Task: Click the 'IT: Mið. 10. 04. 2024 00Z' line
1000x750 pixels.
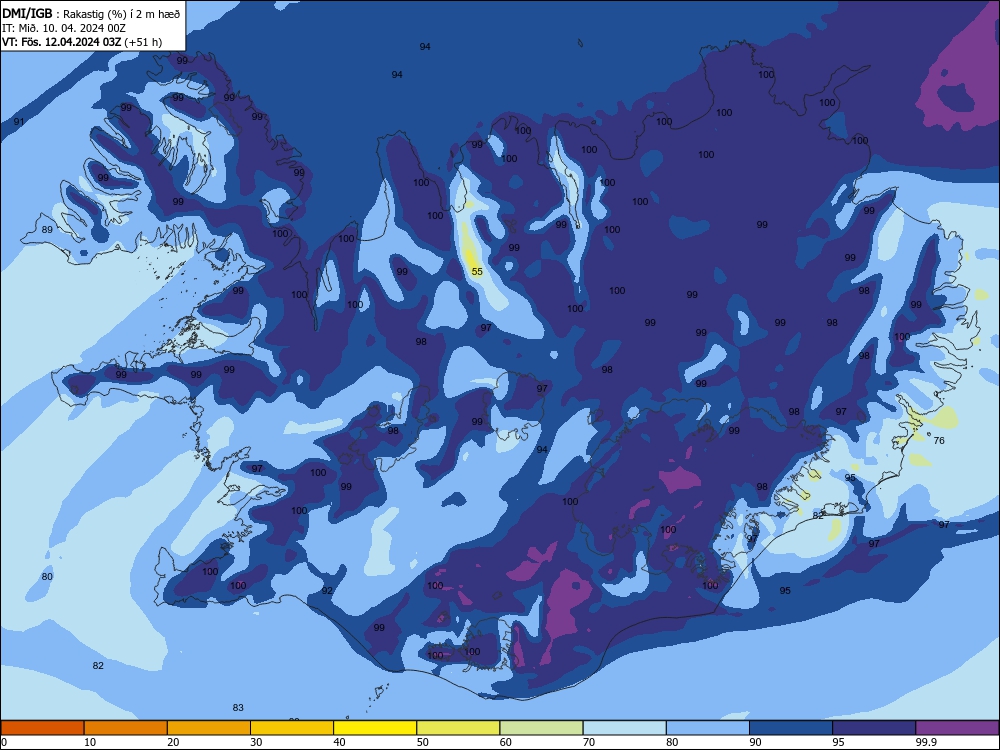Action: [64, 28]
